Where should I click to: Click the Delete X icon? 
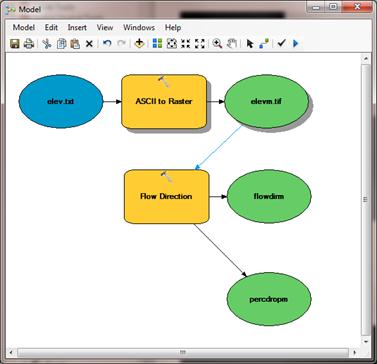pos(89,44)
